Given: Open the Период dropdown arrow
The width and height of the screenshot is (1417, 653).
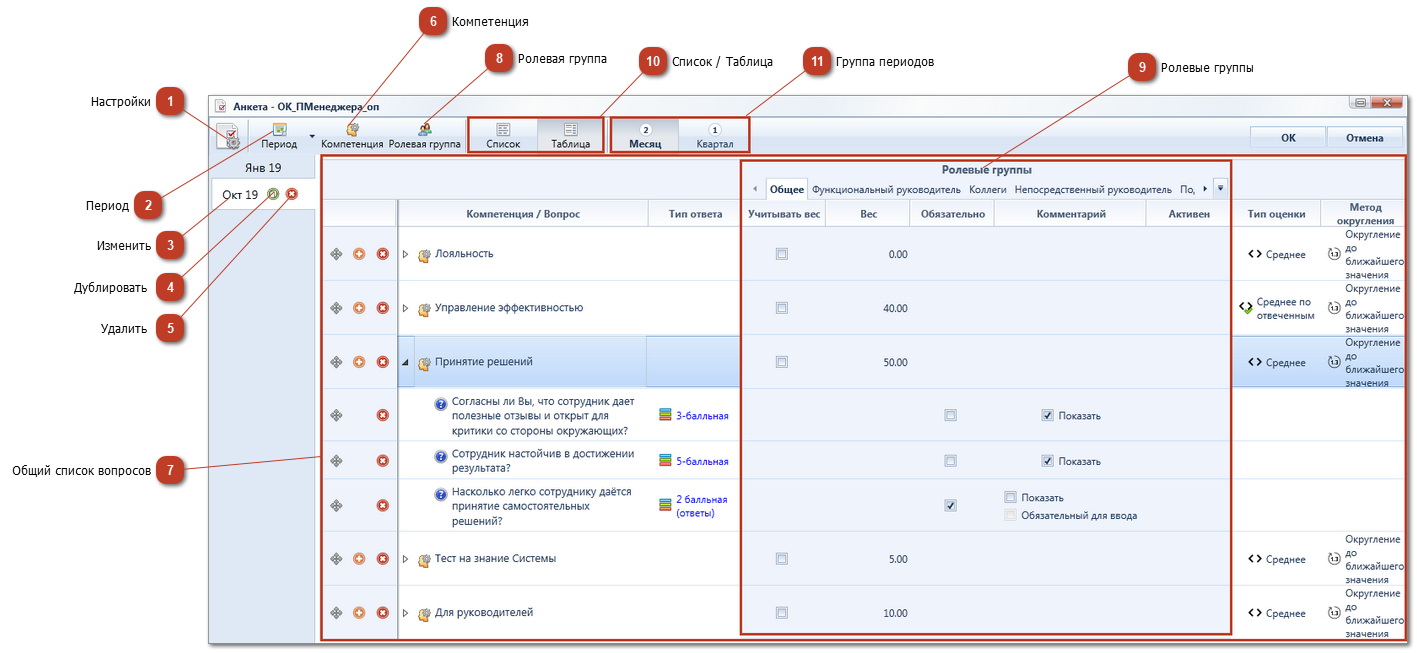Looking at the screenshot, I should point(311,135).
